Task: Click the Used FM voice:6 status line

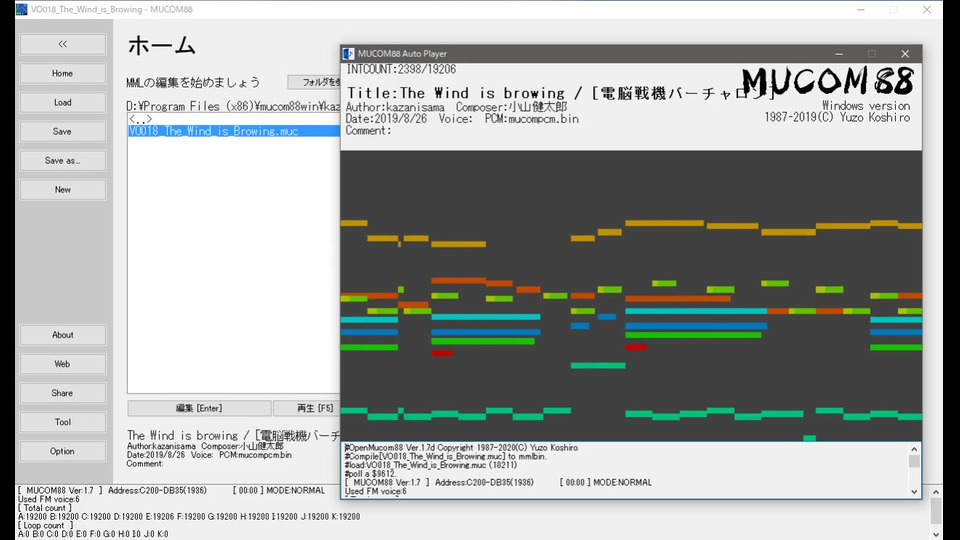Action: [49, 499]
